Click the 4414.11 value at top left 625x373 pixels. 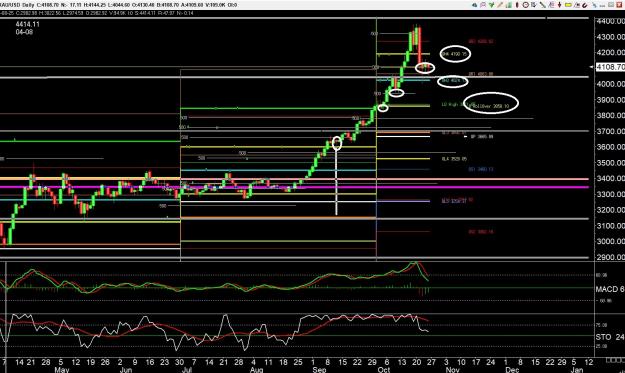point(28,24)
